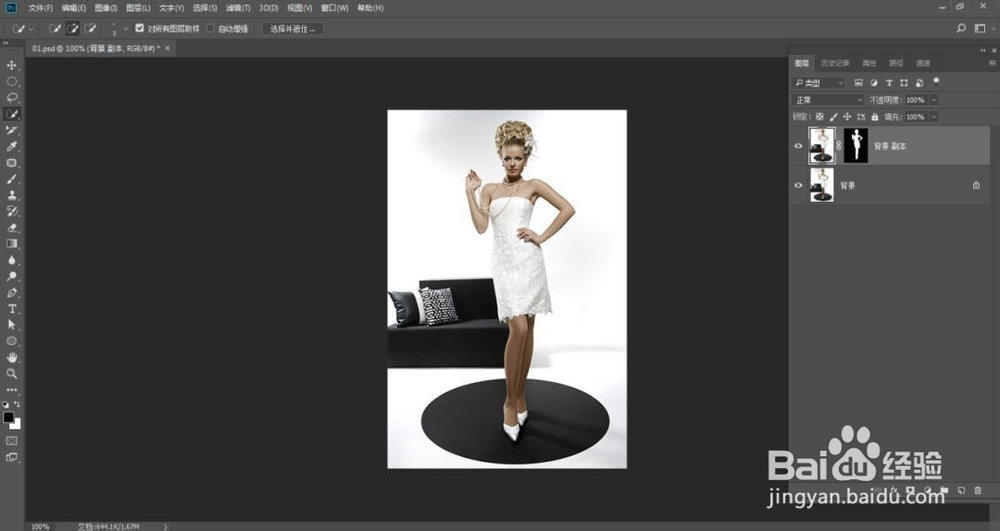The image size is (1000, 531).
Task: Toggle layer filtering on/off switch
Action: (936, 82)
